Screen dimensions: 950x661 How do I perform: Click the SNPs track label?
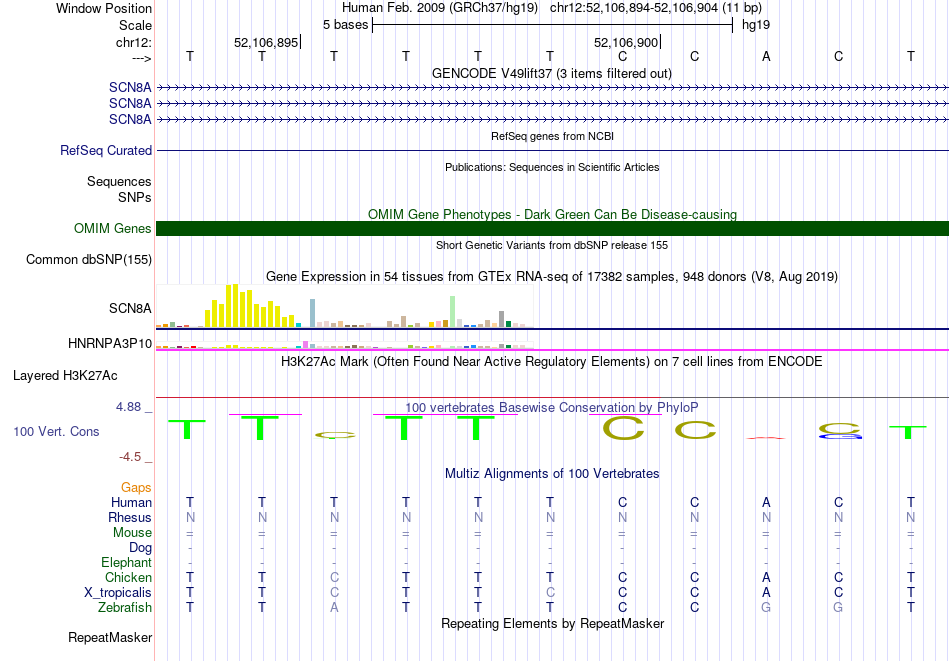point(135,198)
